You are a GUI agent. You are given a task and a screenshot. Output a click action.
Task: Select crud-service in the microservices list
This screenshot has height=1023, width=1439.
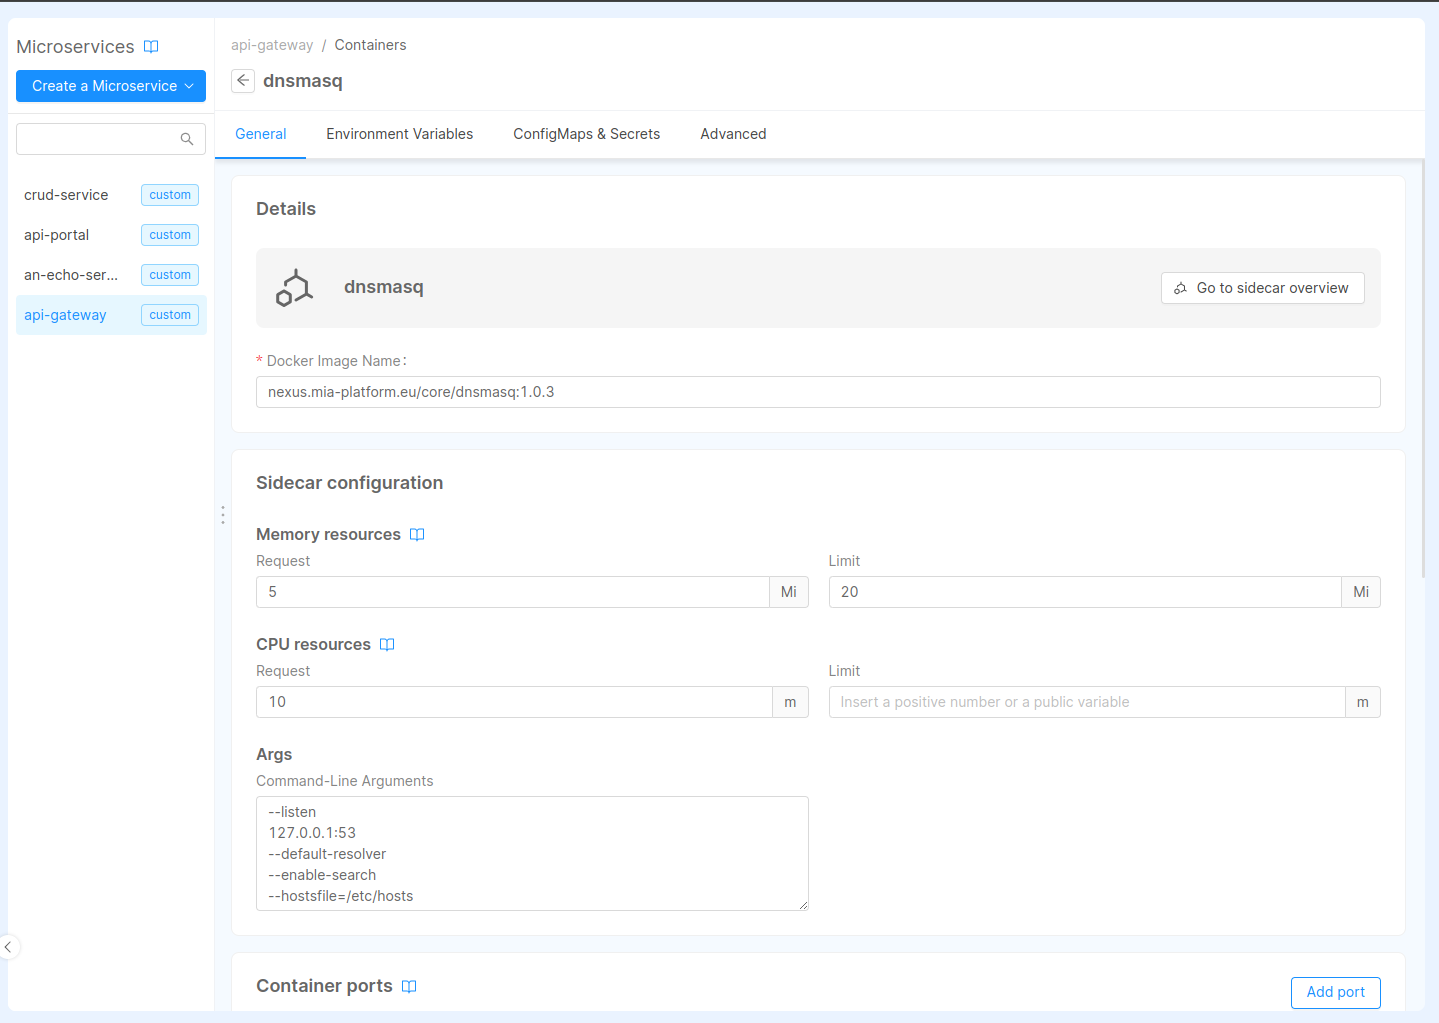tap(66, 195)
